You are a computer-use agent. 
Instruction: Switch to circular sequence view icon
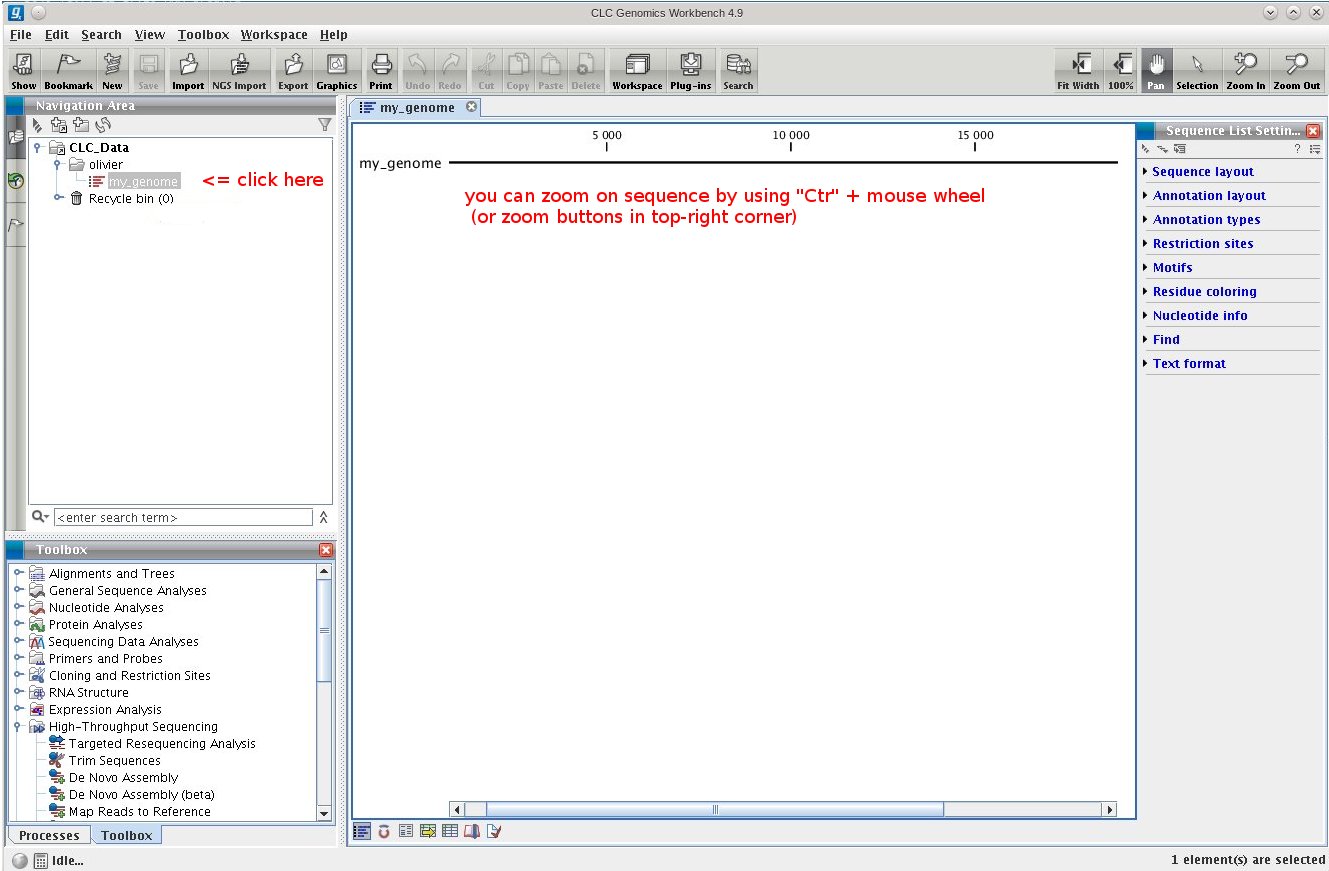click(384, 831)
